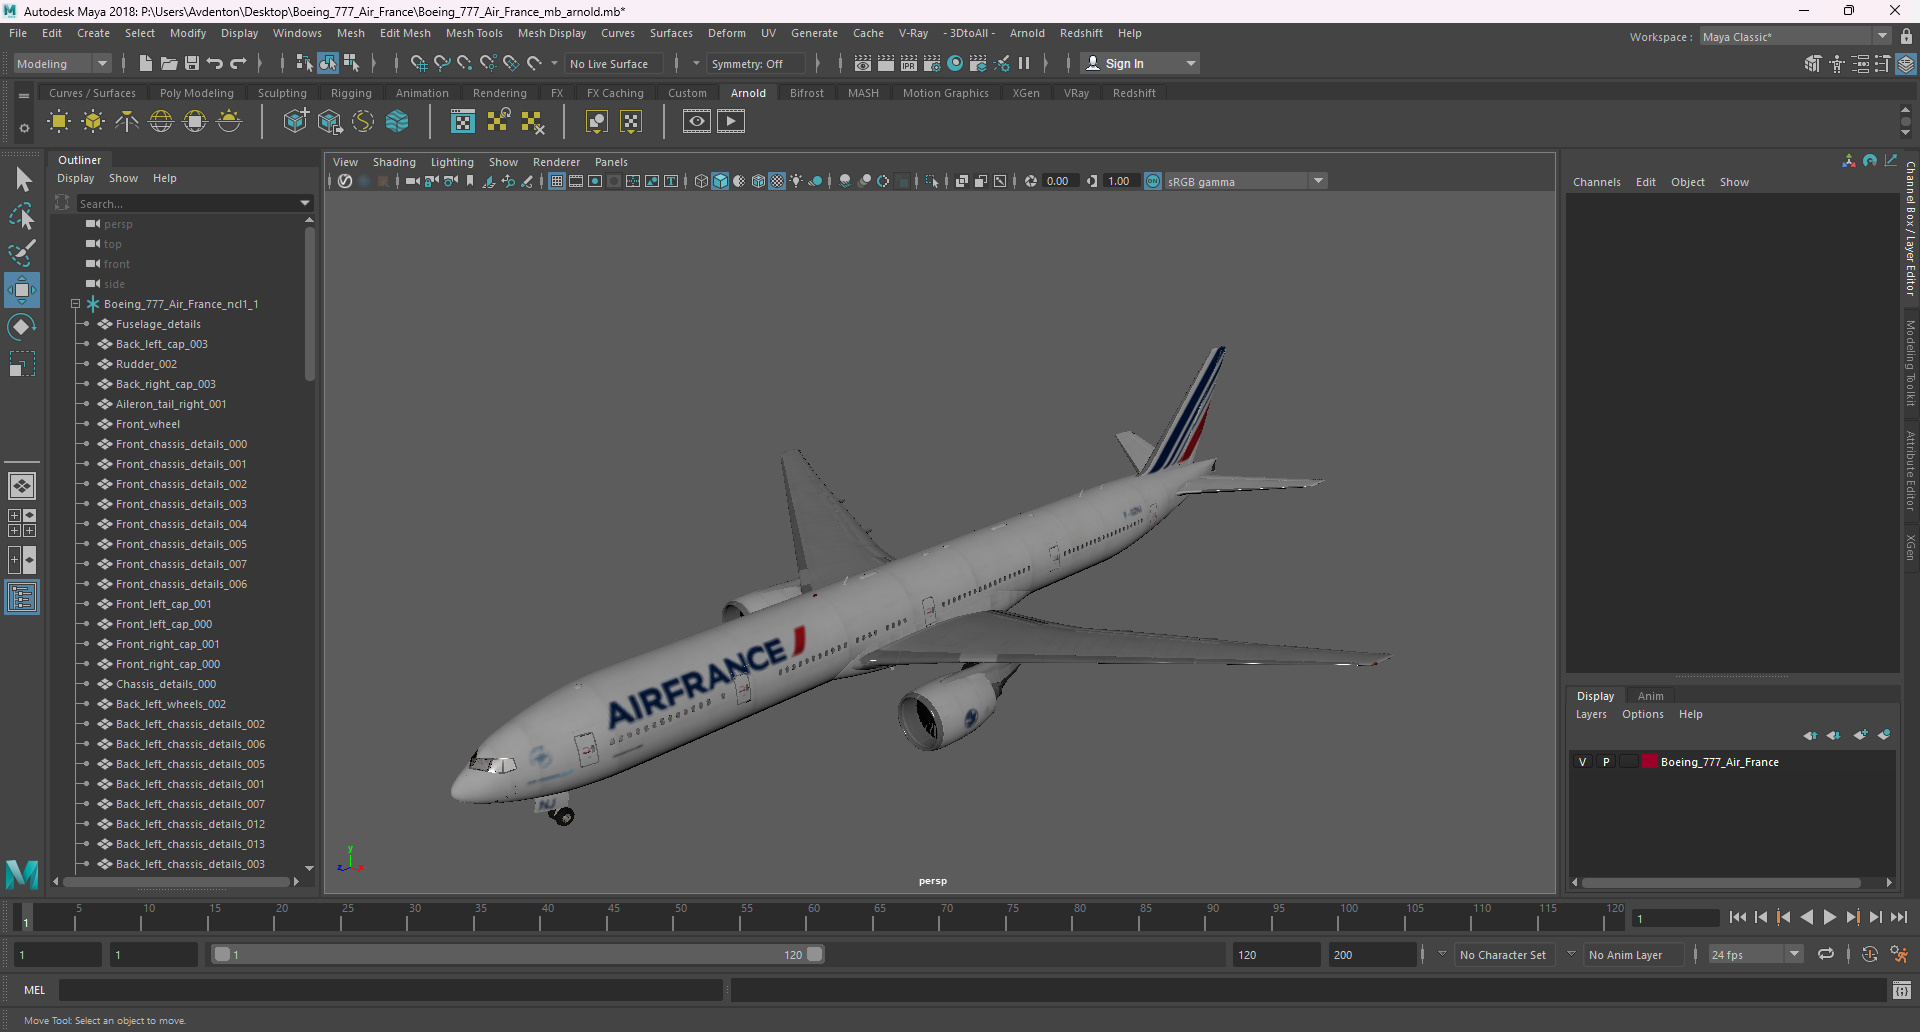Open Arnold RenderView eye icon
This screenshot has height=1032, width=1920.
(x=697, y=122)
